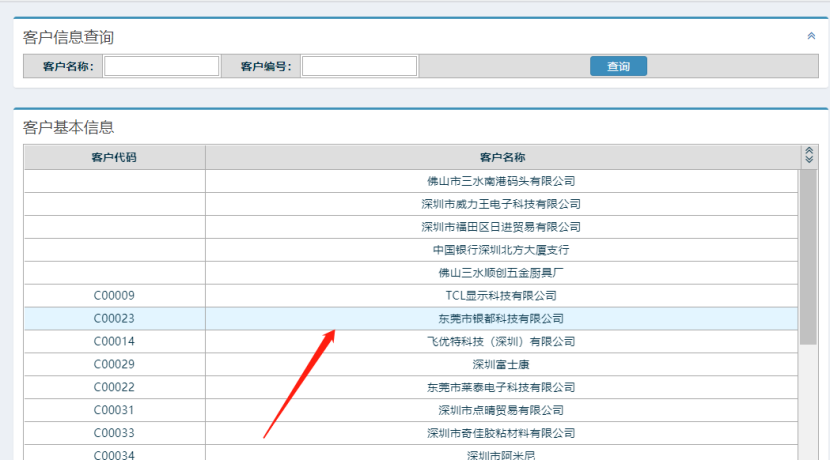Click the 查询 search button
830x461 pixels.
pyautogui.click(x=618, y=66)
